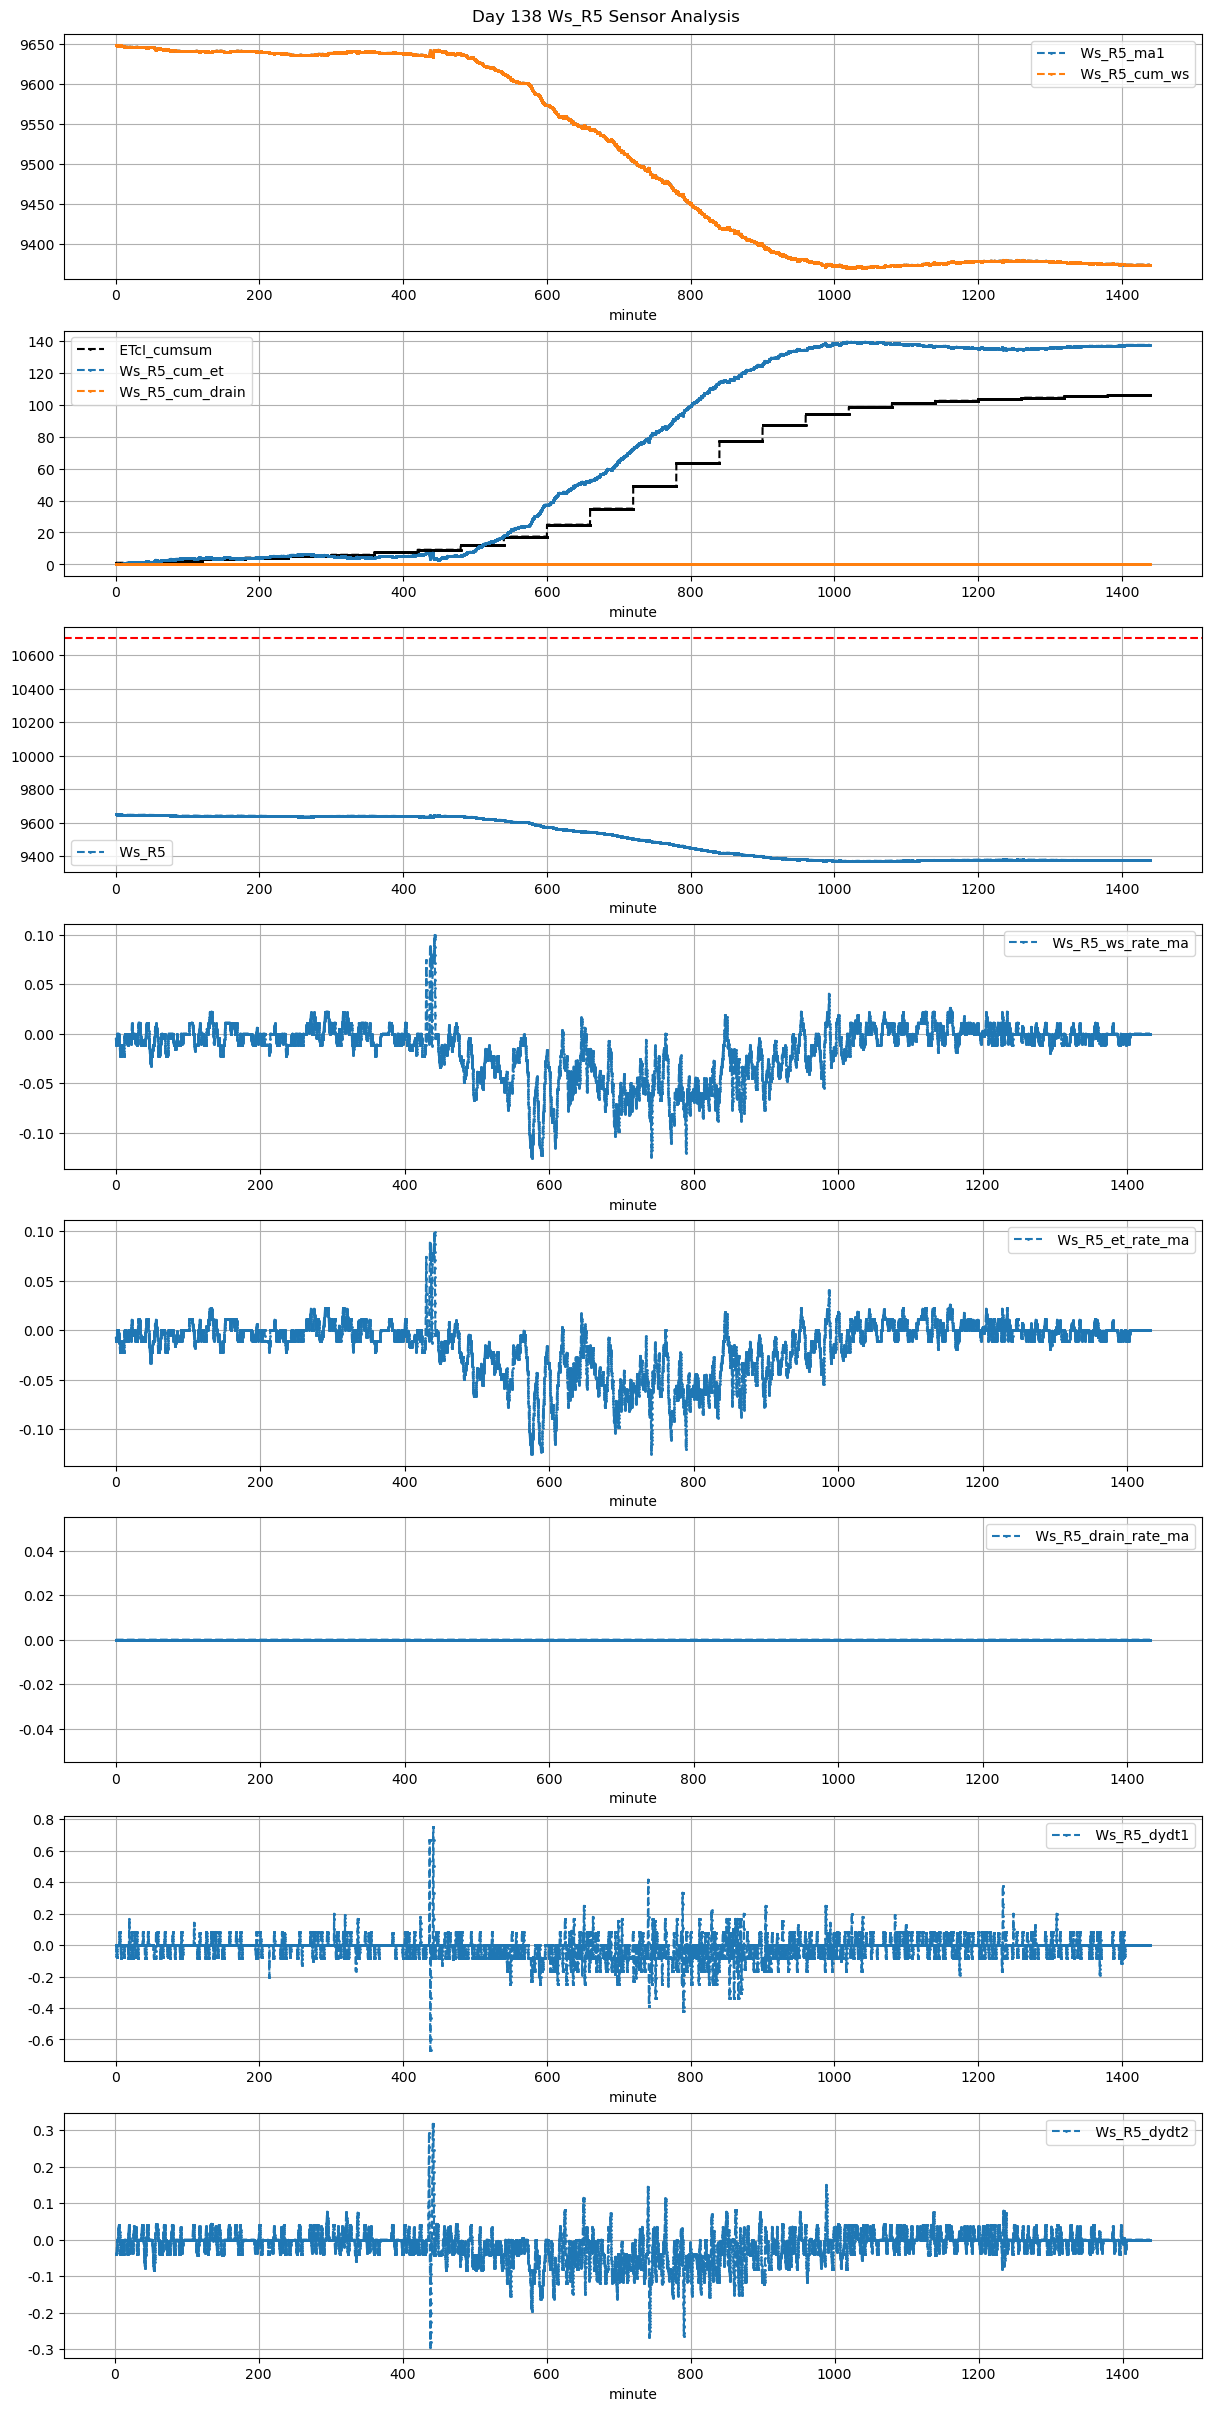Select the Ws_R5_et_rate_ma legend entry

[x=1122, y=1241]
